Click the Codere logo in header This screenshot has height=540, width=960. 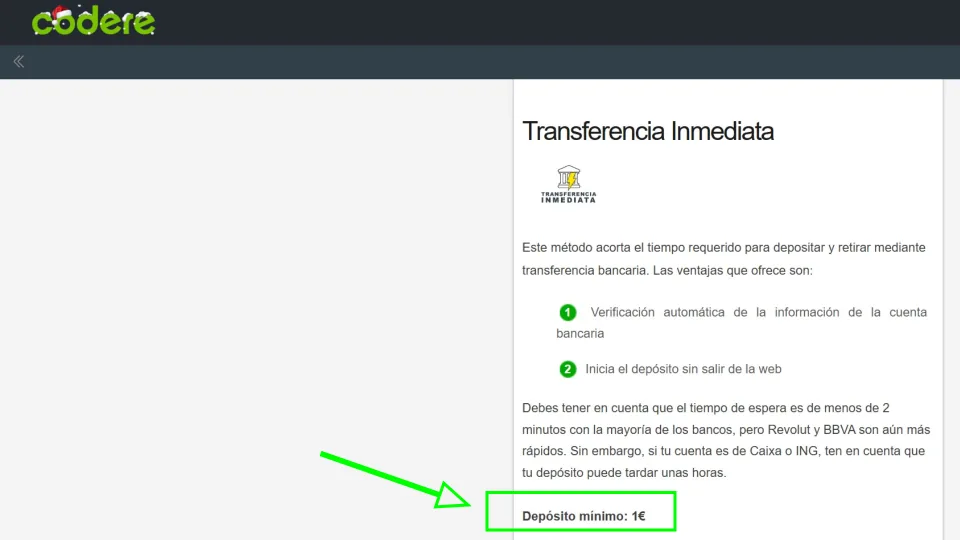[93, 22]
